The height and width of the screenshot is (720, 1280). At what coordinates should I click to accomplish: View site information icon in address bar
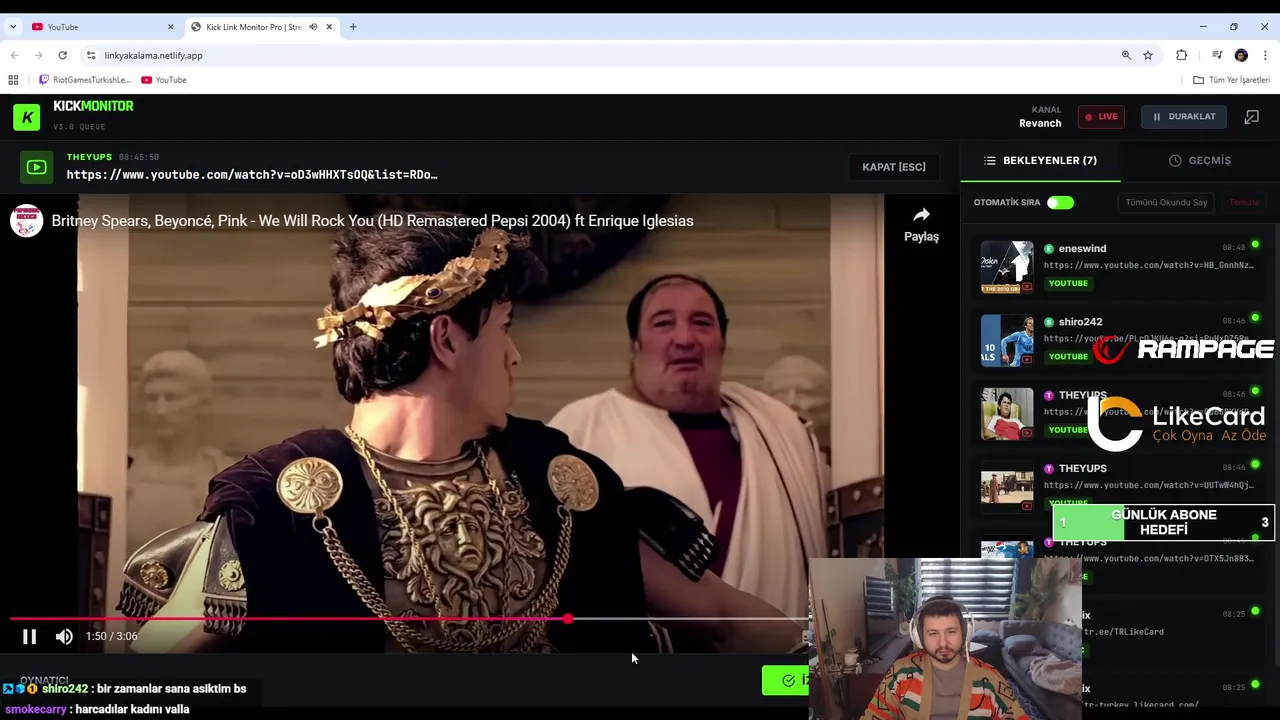(x=91, y=55)
